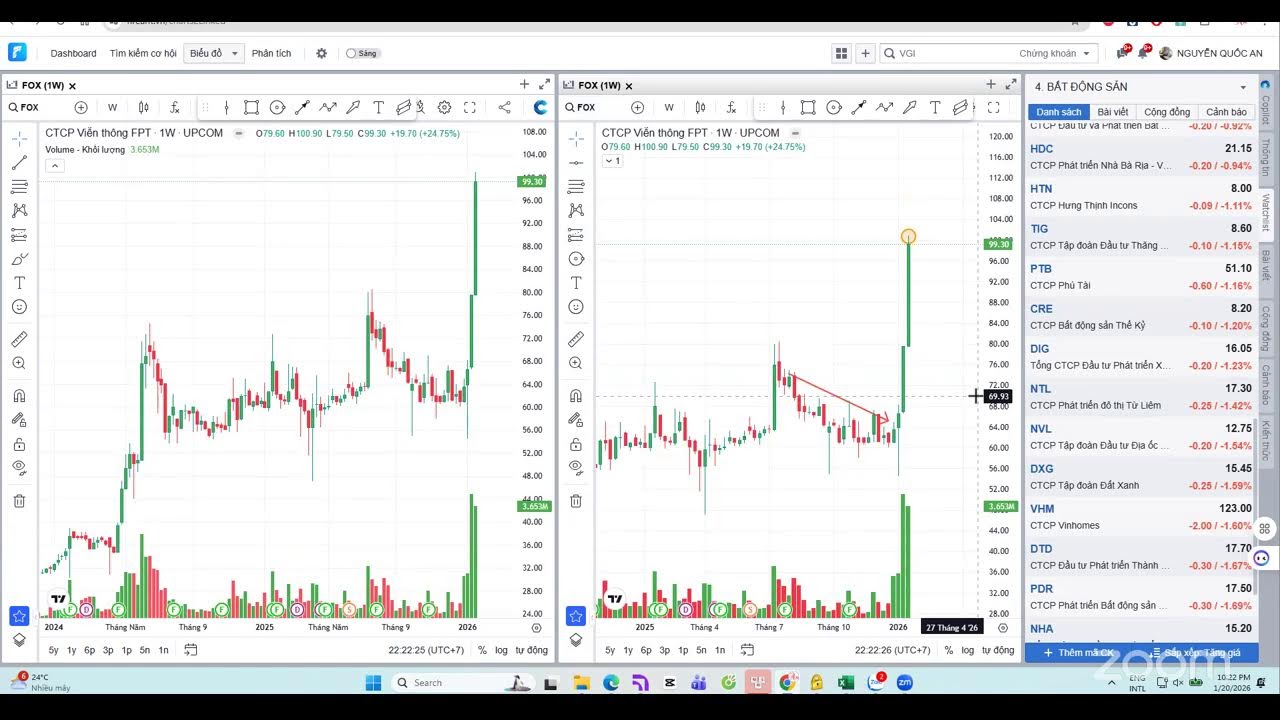Toggle lock all drawings in left chart sidebar

19,444
